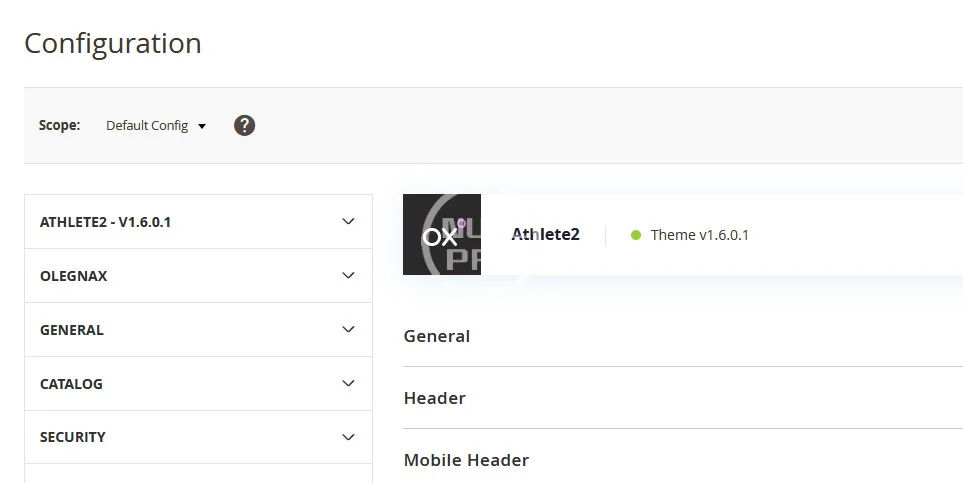Select the CATALOG sidebar tab
This screenshot has width=963, height=483.
pyautogui.click(x=71, y=384)
